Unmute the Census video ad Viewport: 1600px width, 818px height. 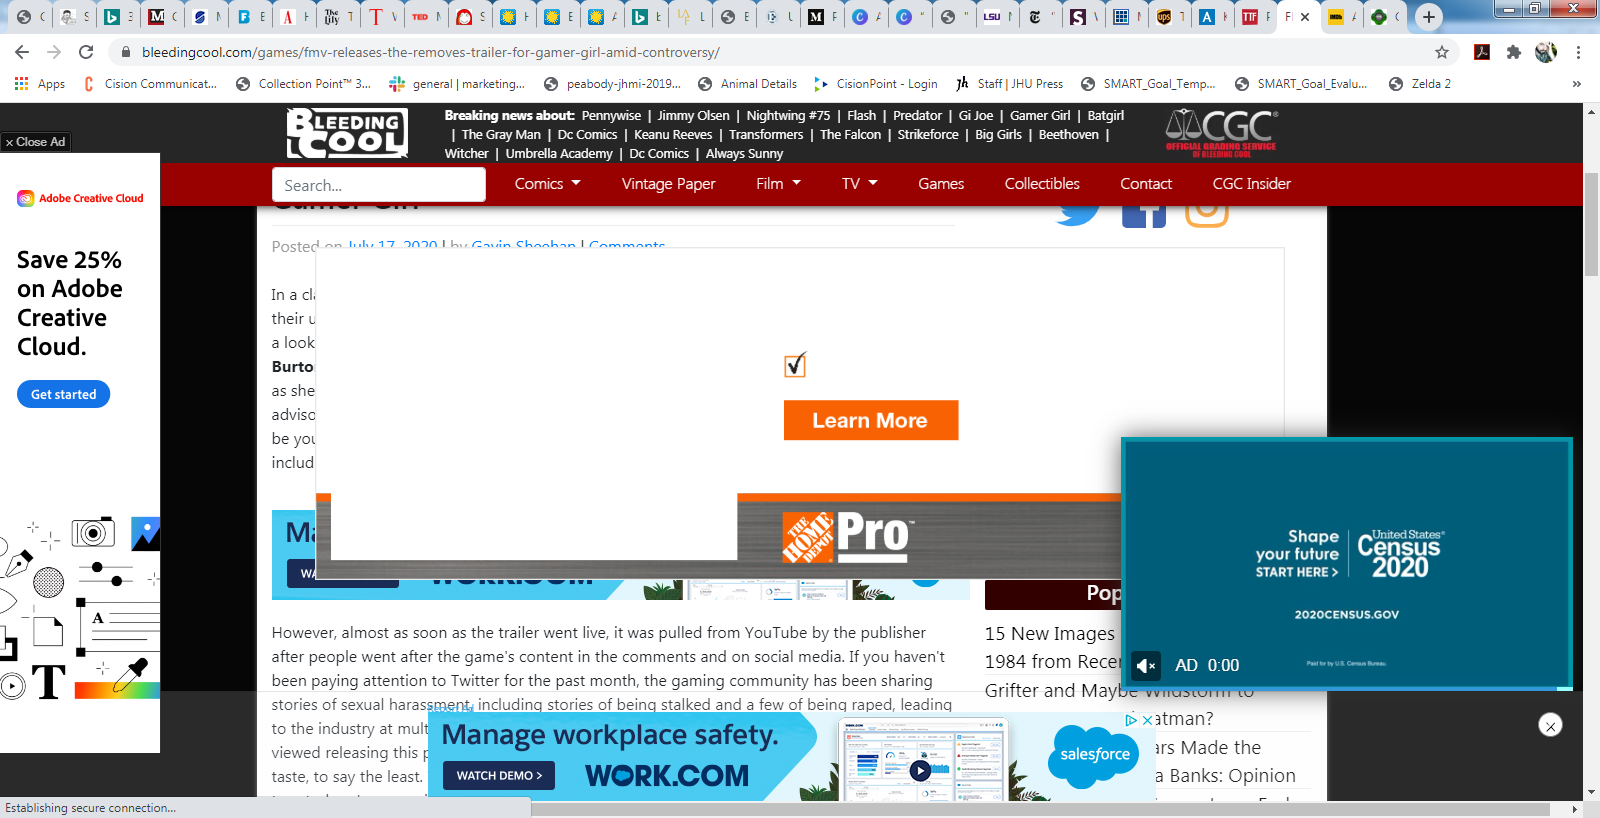(1146, 665)
